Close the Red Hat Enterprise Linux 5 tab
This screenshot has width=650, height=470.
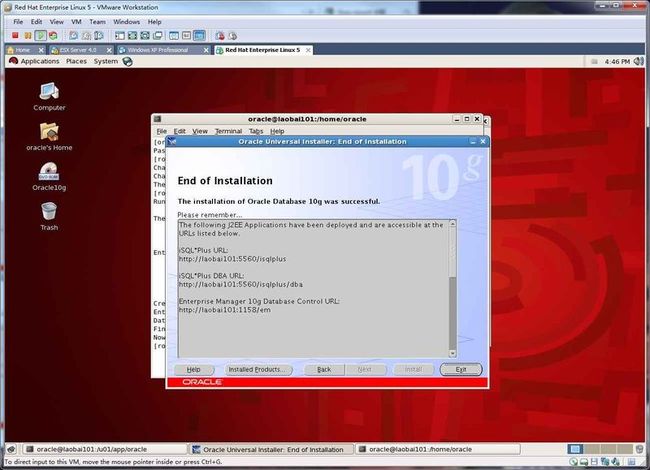(x=308, y=50)
